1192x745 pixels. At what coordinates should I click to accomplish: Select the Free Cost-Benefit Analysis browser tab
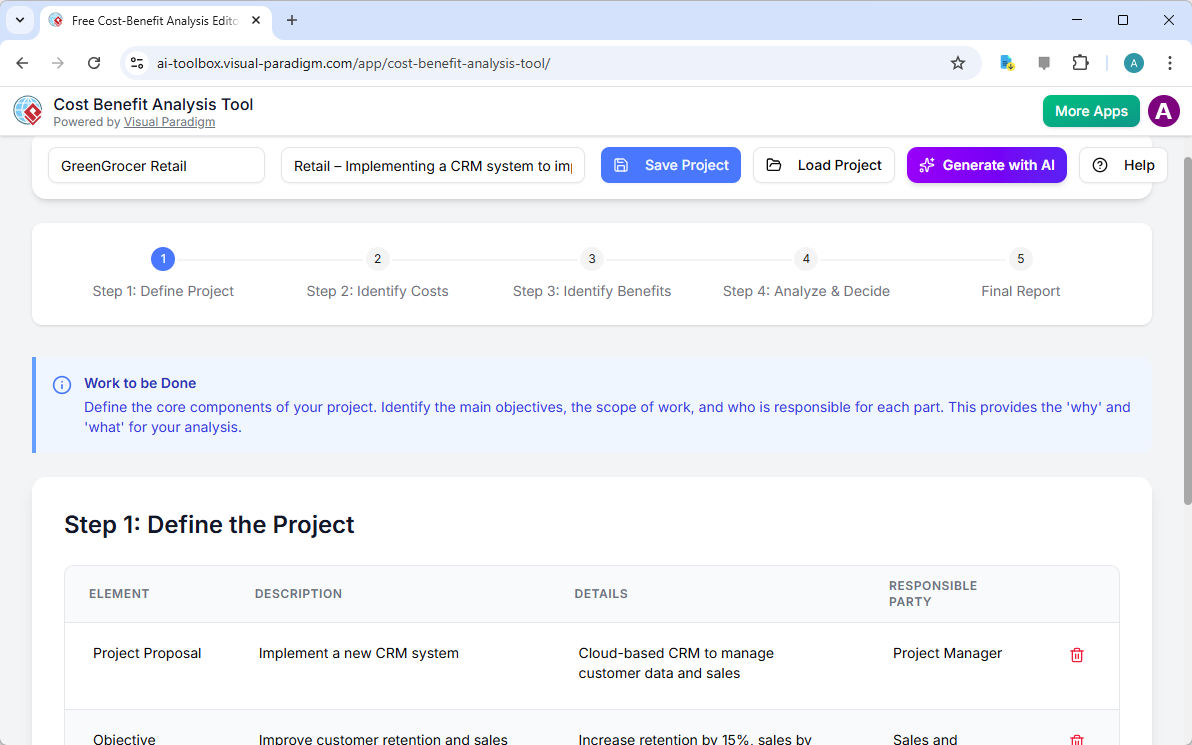(150, 20)
